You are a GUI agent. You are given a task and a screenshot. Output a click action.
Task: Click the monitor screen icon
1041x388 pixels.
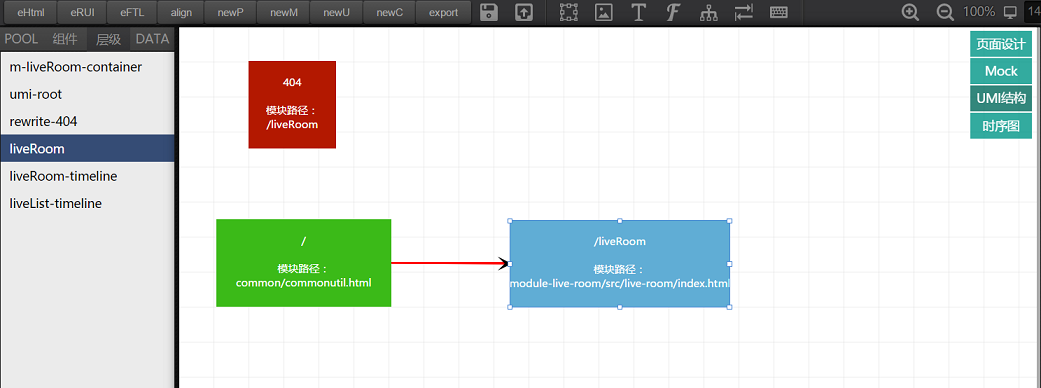click(1010, 12)
